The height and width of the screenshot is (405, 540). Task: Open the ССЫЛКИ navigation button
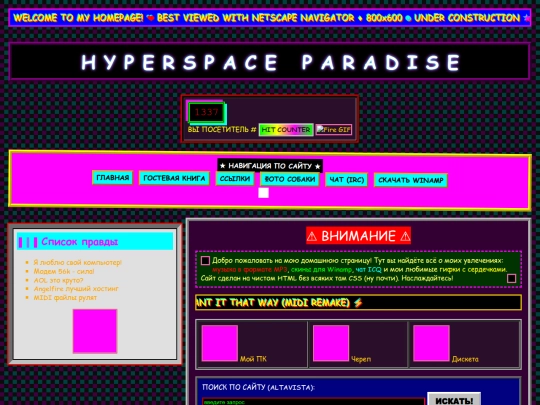pyautogui.click(x=235, y=179)
